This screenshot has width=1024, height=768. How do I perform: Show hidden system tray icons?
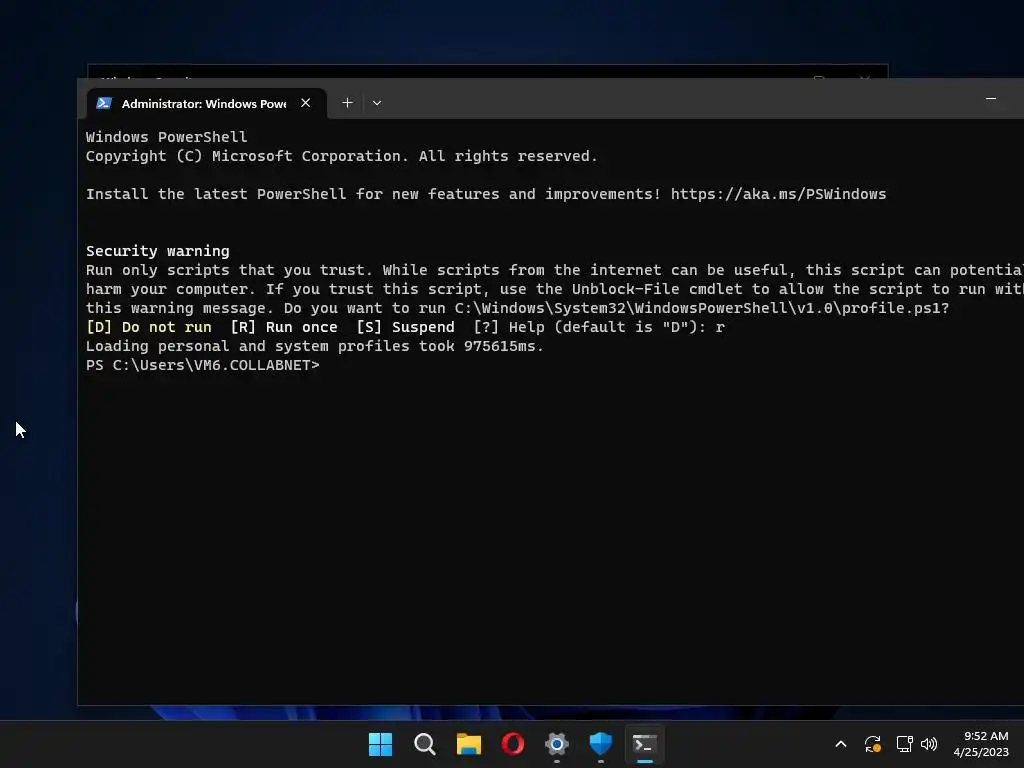click(841, 744)
